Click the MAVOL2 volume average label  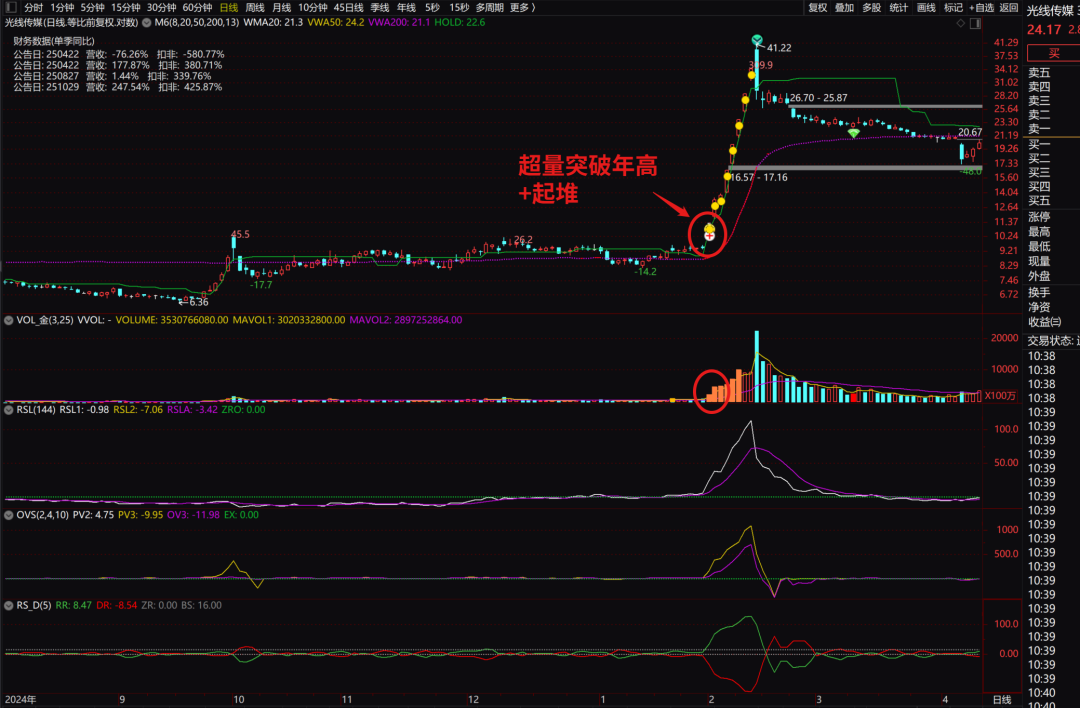pos(406,320)
